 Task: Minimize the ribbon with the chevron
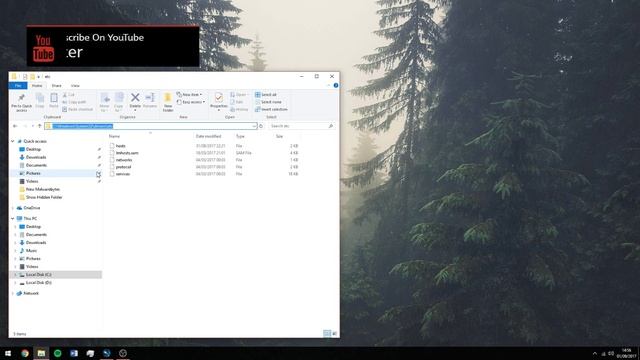[x=329, y=85]
